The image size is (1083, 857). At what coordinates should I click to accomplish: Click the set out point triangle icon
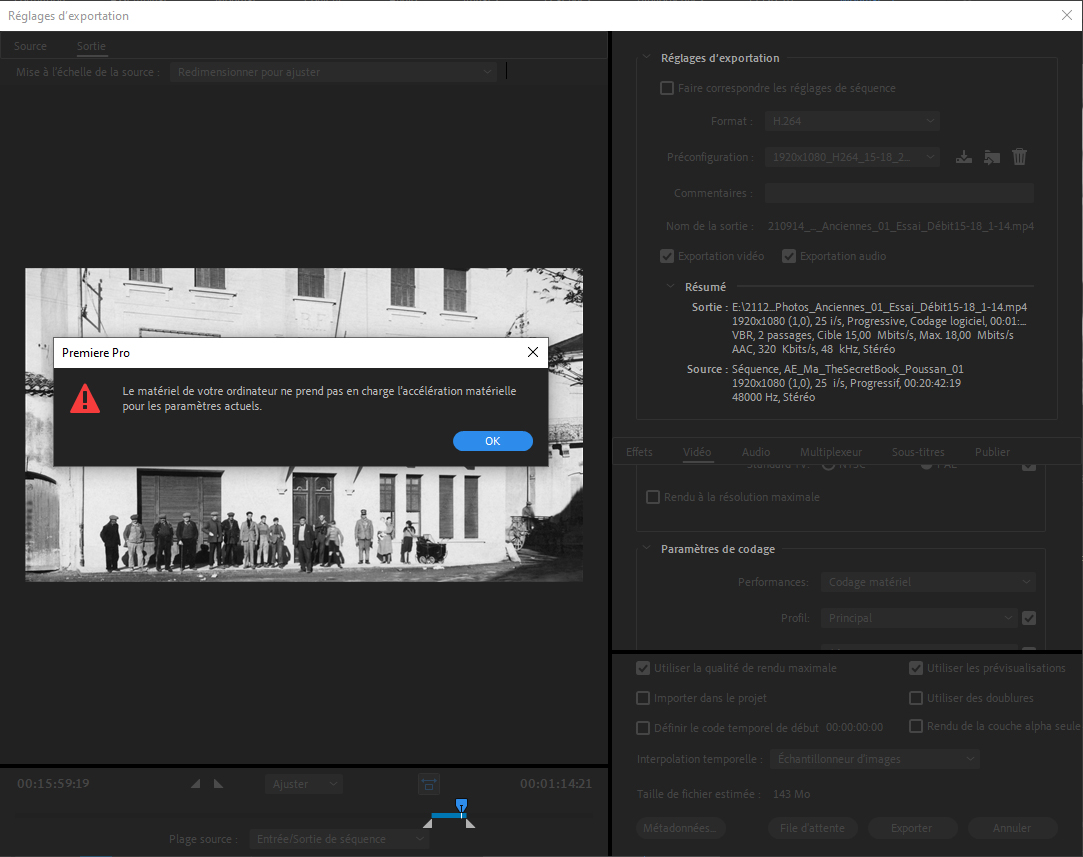(218, 784)
